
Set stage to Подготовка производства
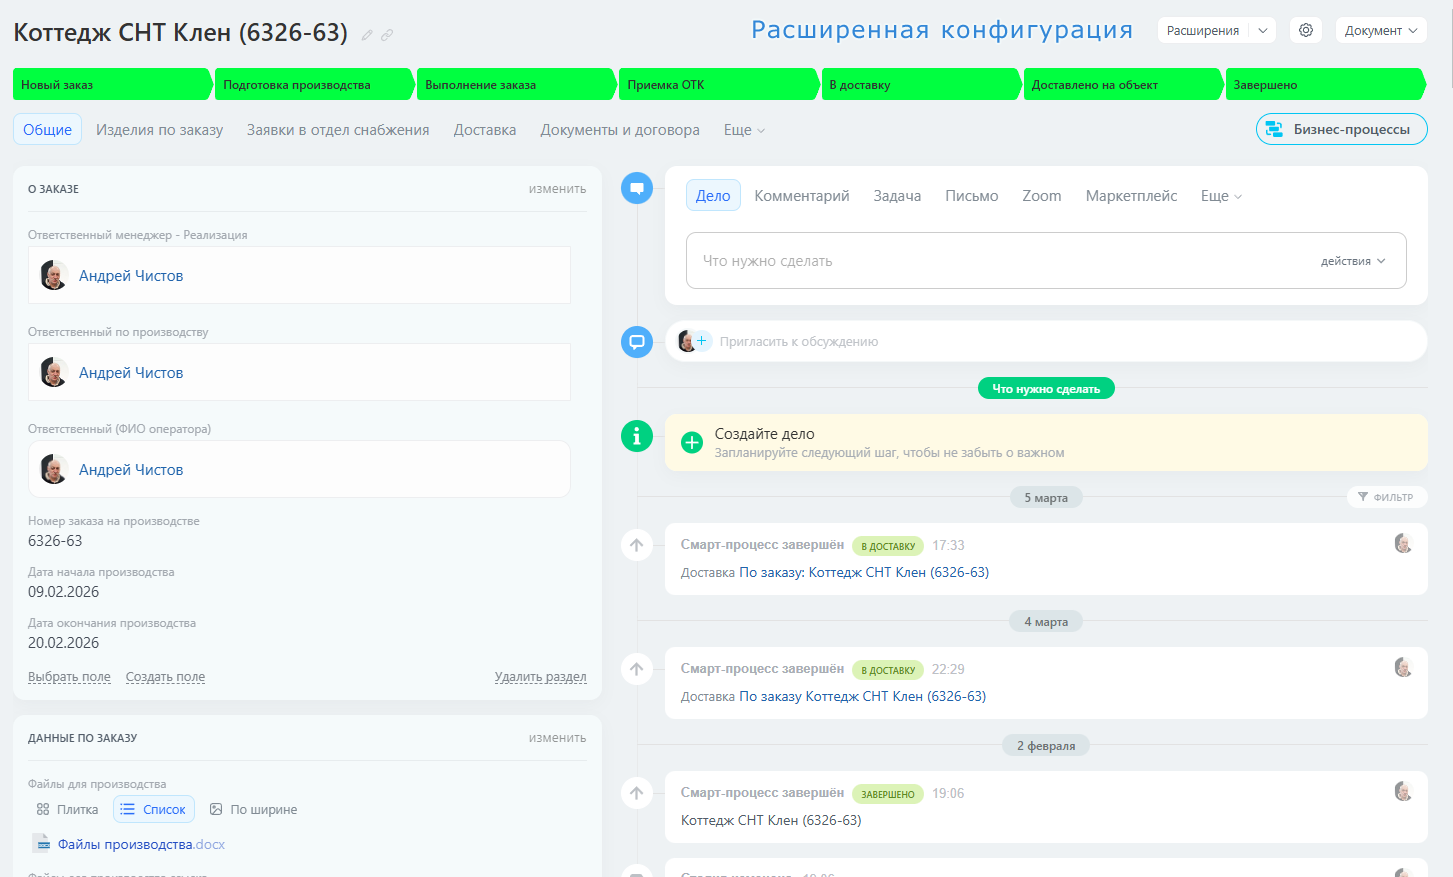point(315,85)
